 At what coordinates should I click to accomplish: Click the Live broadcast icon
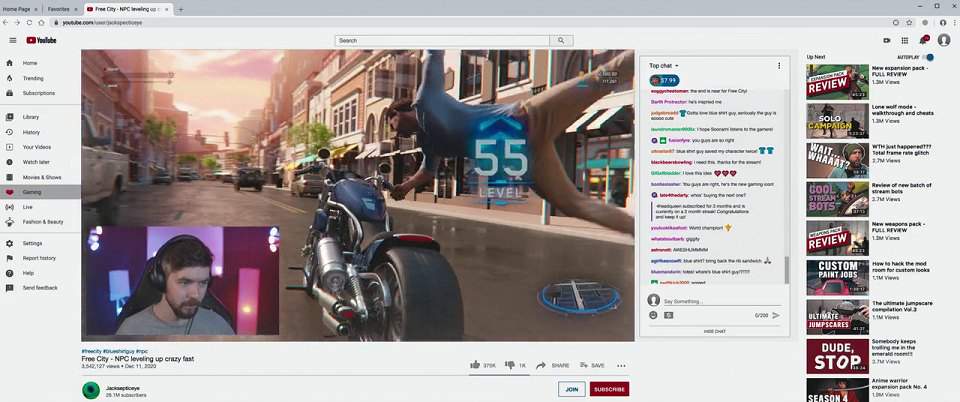tap(9, 207)
